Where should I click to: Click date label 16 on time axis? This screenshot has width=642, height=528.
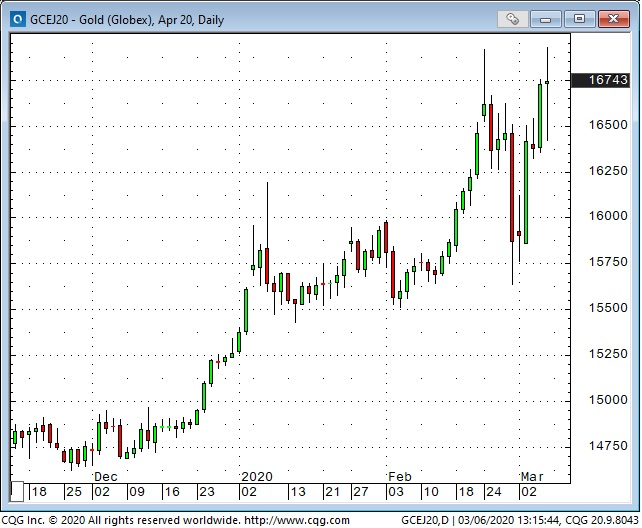point(172,492)
